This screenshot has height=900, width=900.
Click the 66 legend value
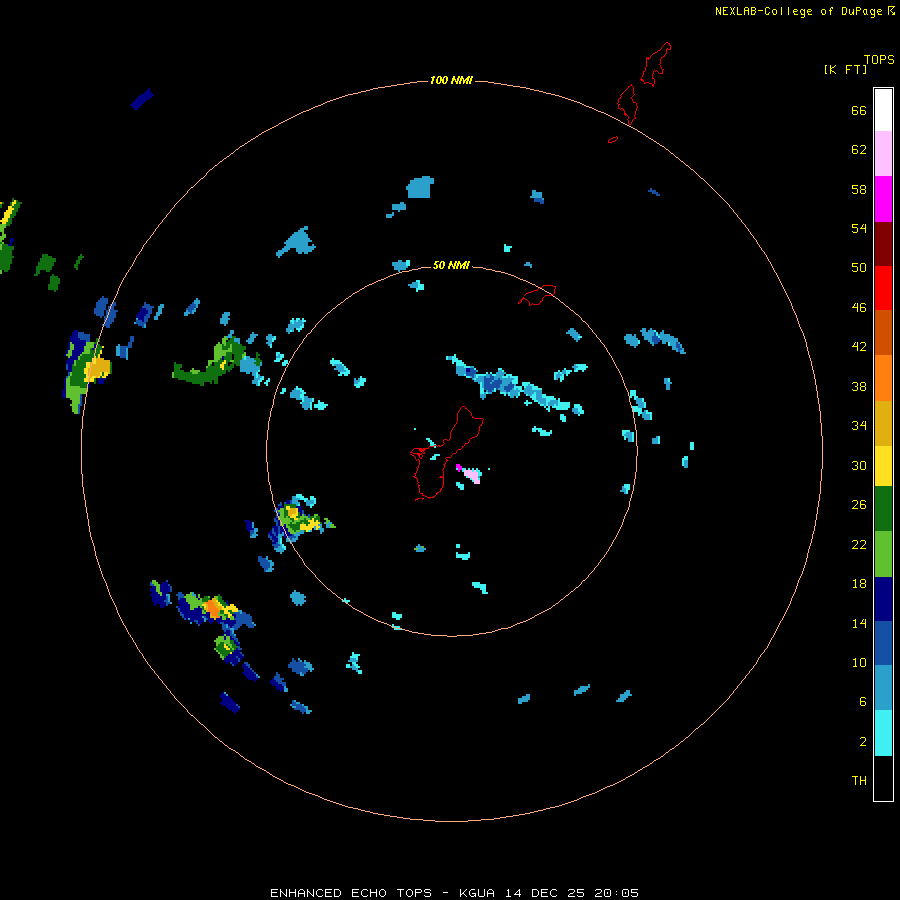859,110
